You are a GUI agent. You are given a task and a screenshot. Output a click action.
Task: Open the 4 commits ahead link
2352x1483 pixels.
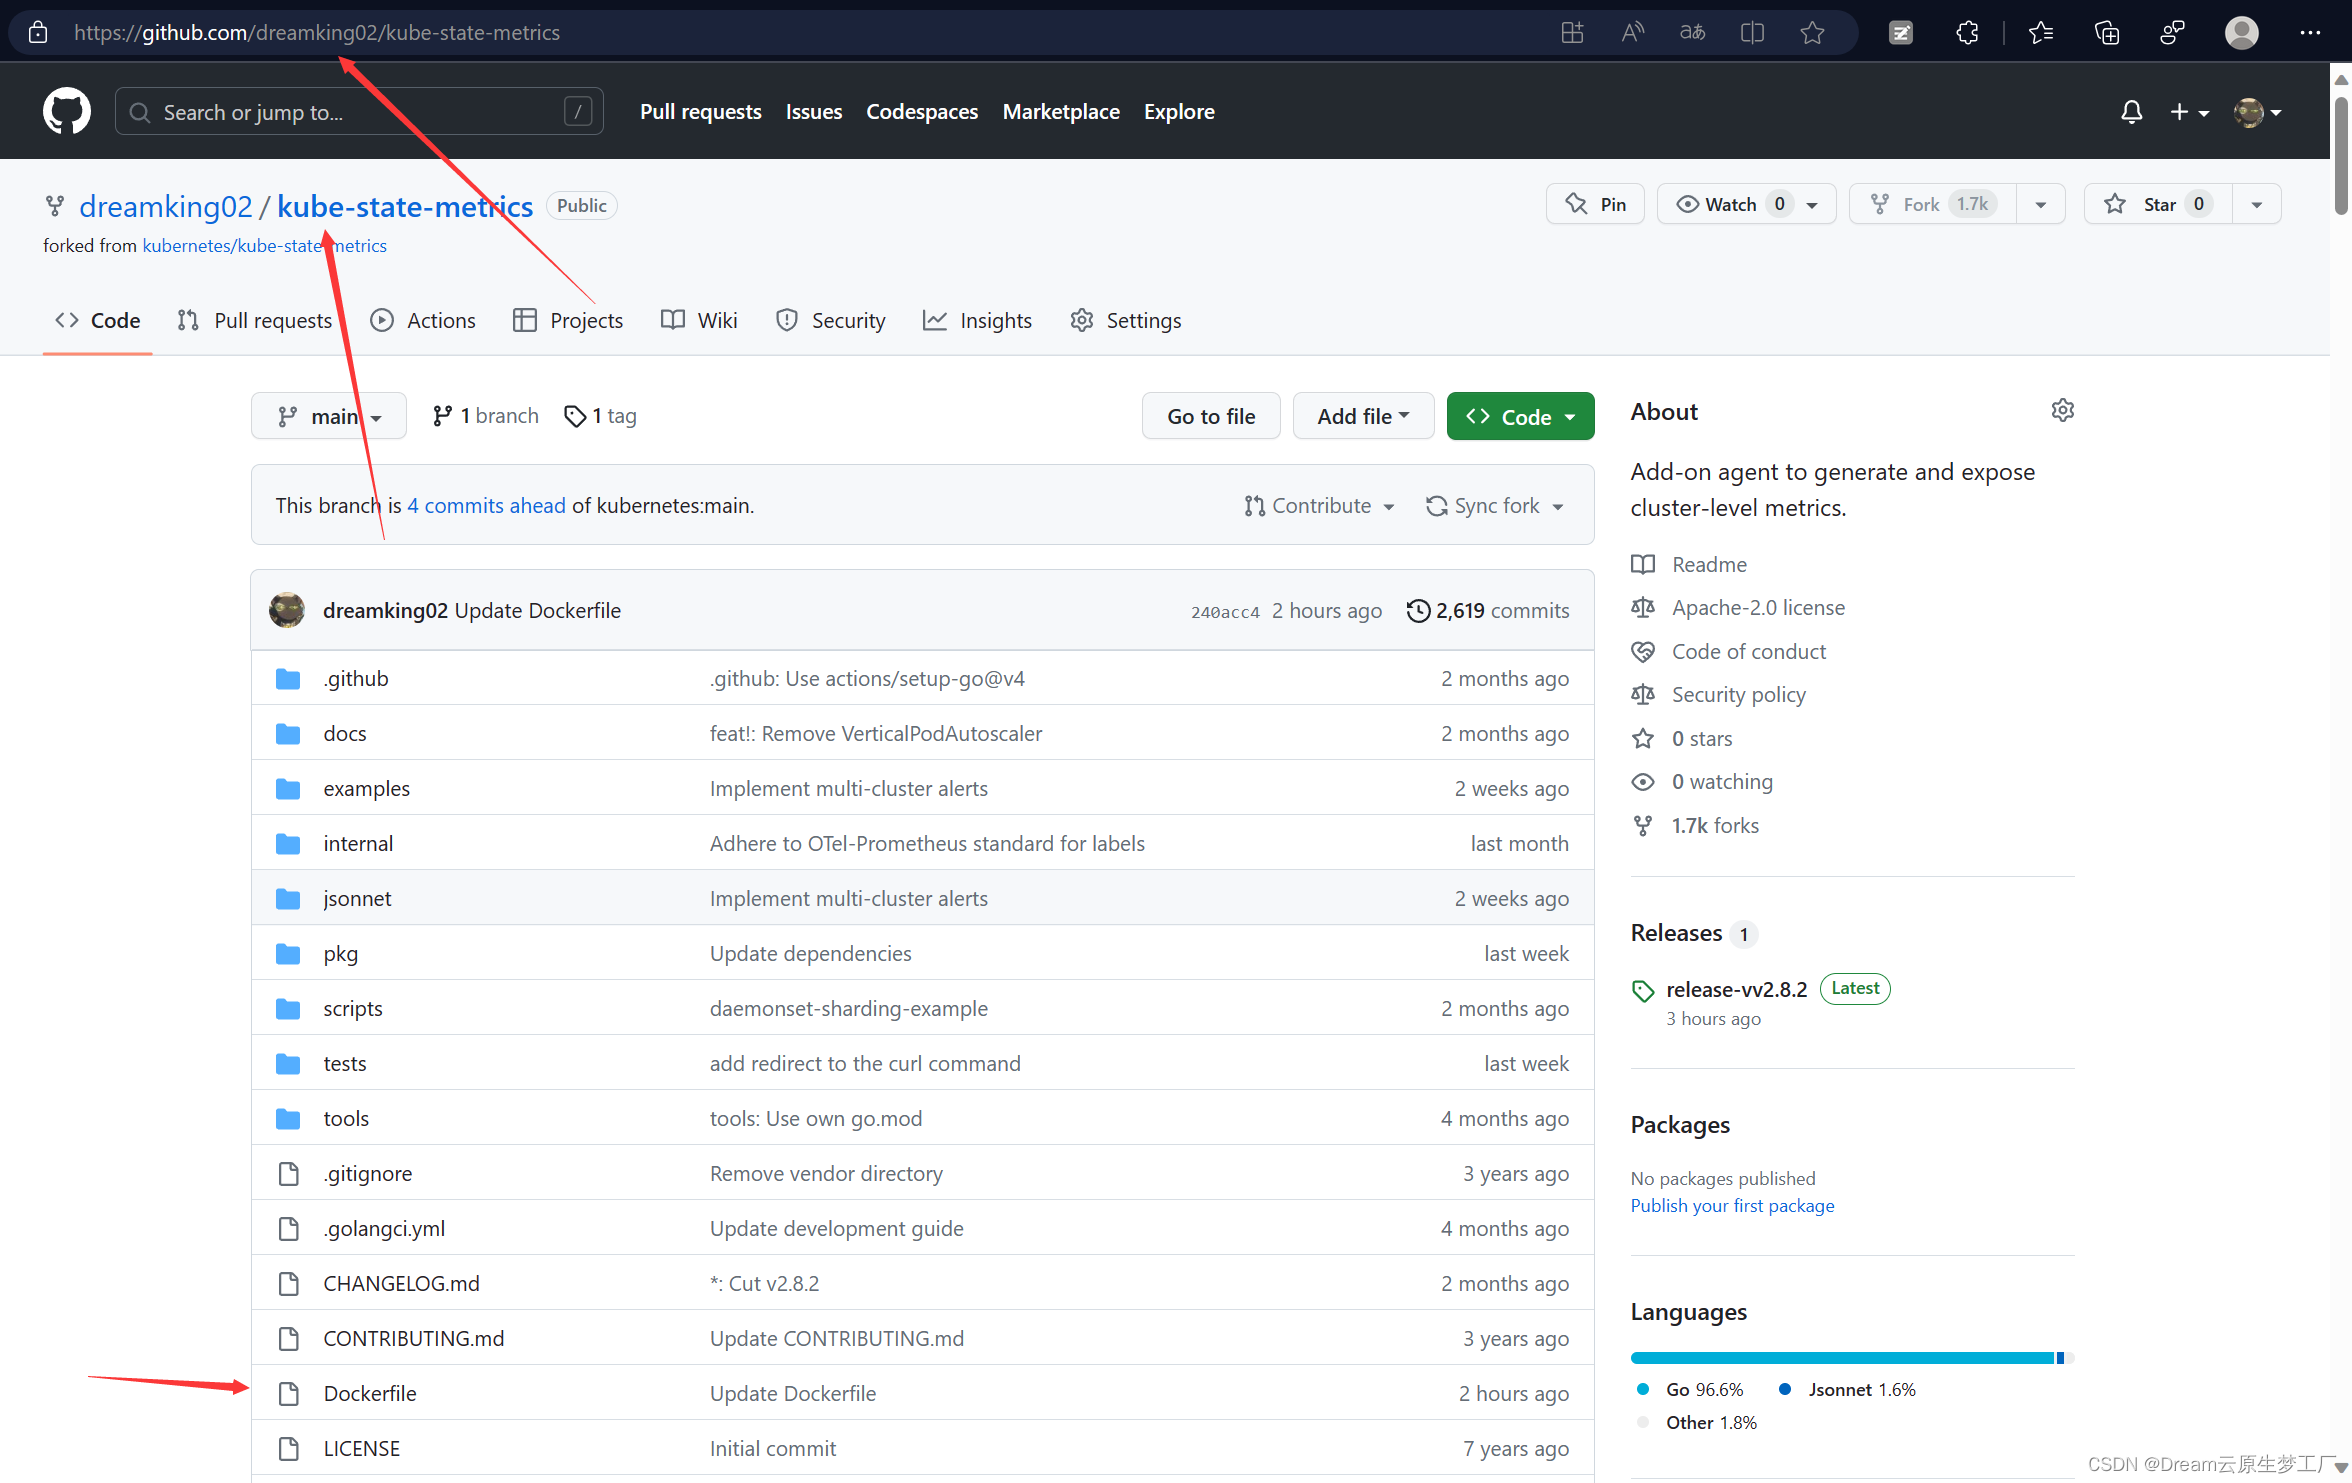(486, 506)
